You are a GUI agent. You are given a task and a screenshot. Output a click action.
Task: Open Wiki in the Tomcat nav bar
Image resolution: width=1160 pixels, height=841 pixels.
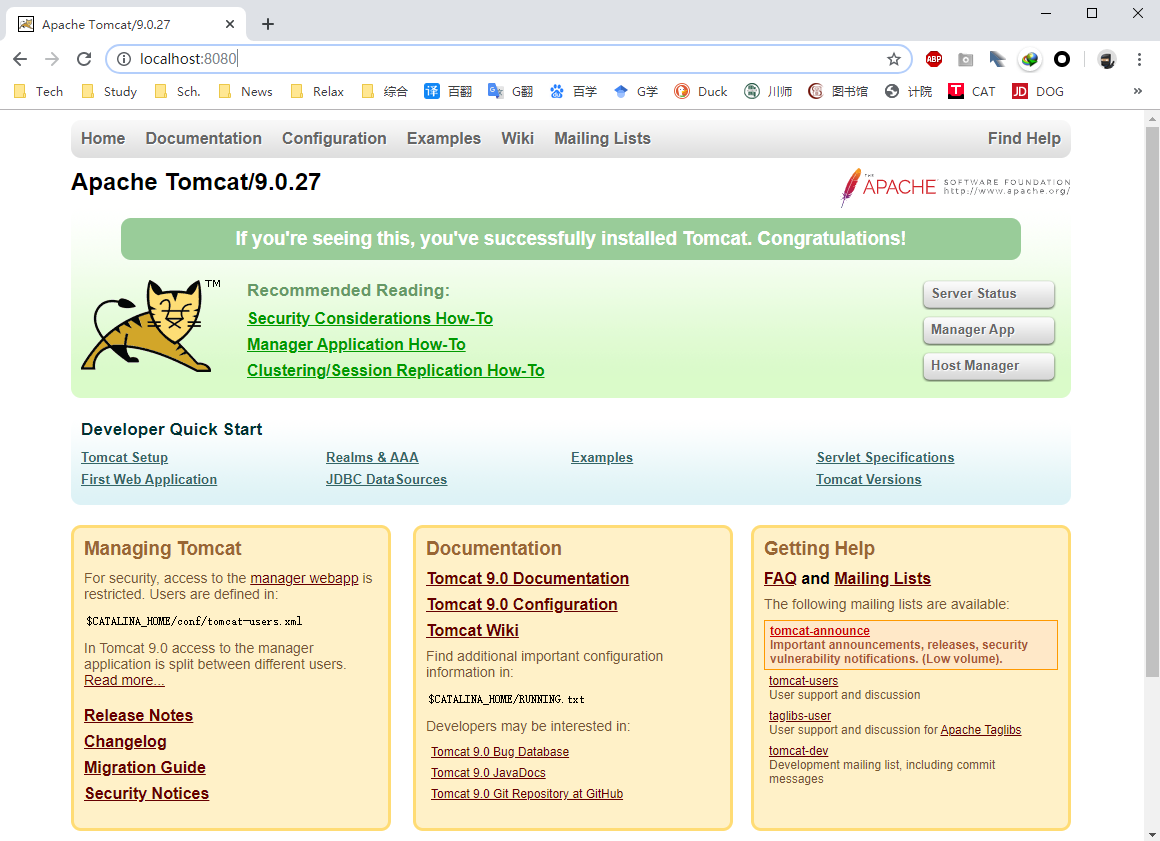coord(517,138)
